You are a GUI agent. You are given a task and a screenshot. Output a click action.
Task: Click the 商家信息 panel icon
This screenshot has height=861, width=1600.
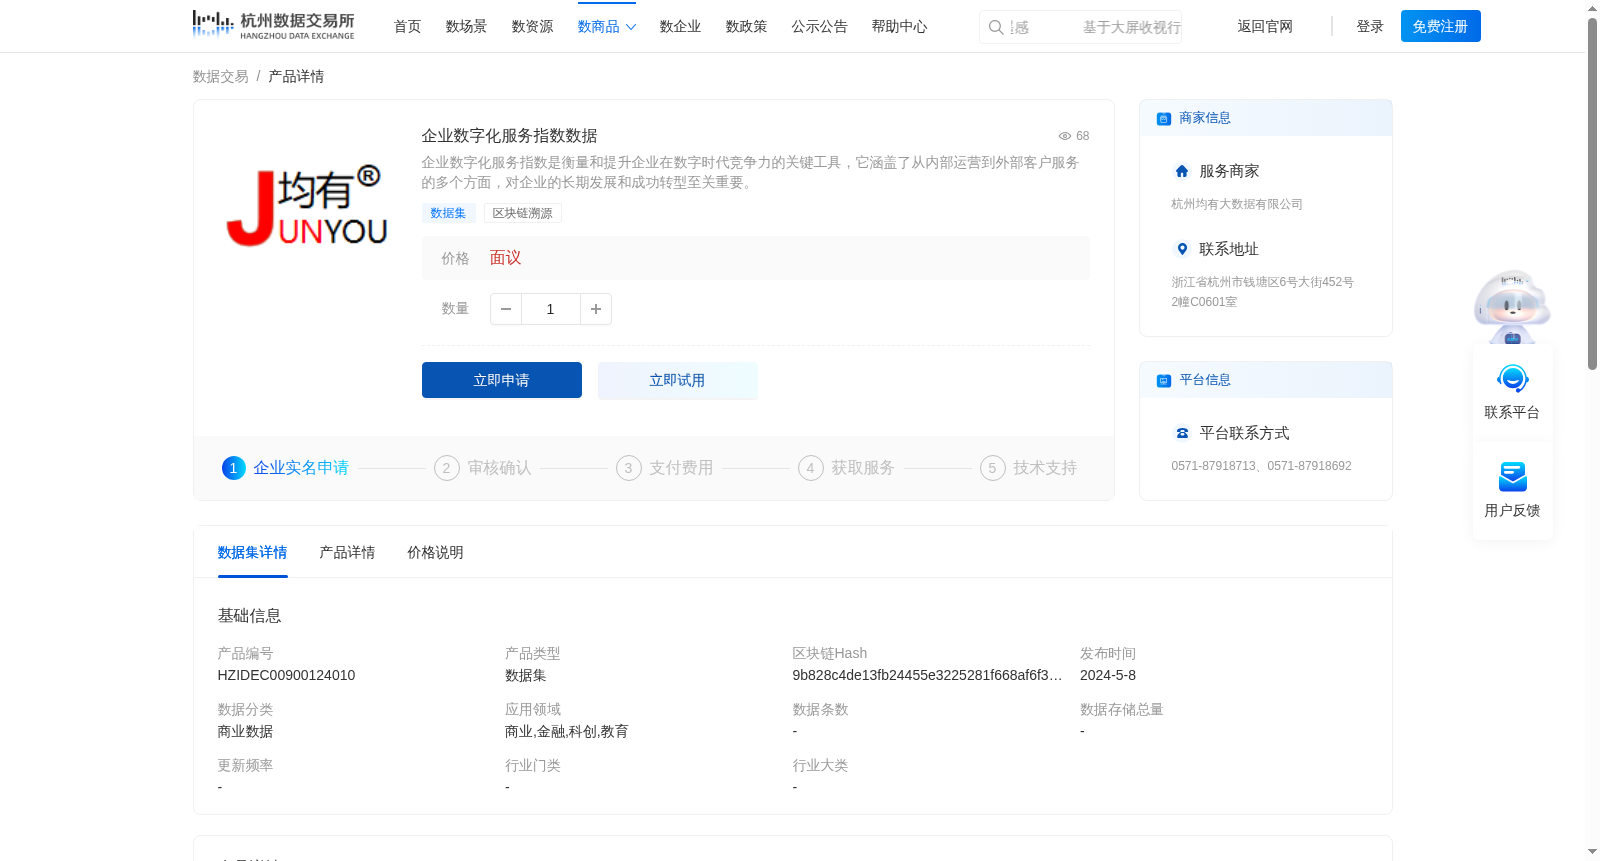[x=1164, y=118]
